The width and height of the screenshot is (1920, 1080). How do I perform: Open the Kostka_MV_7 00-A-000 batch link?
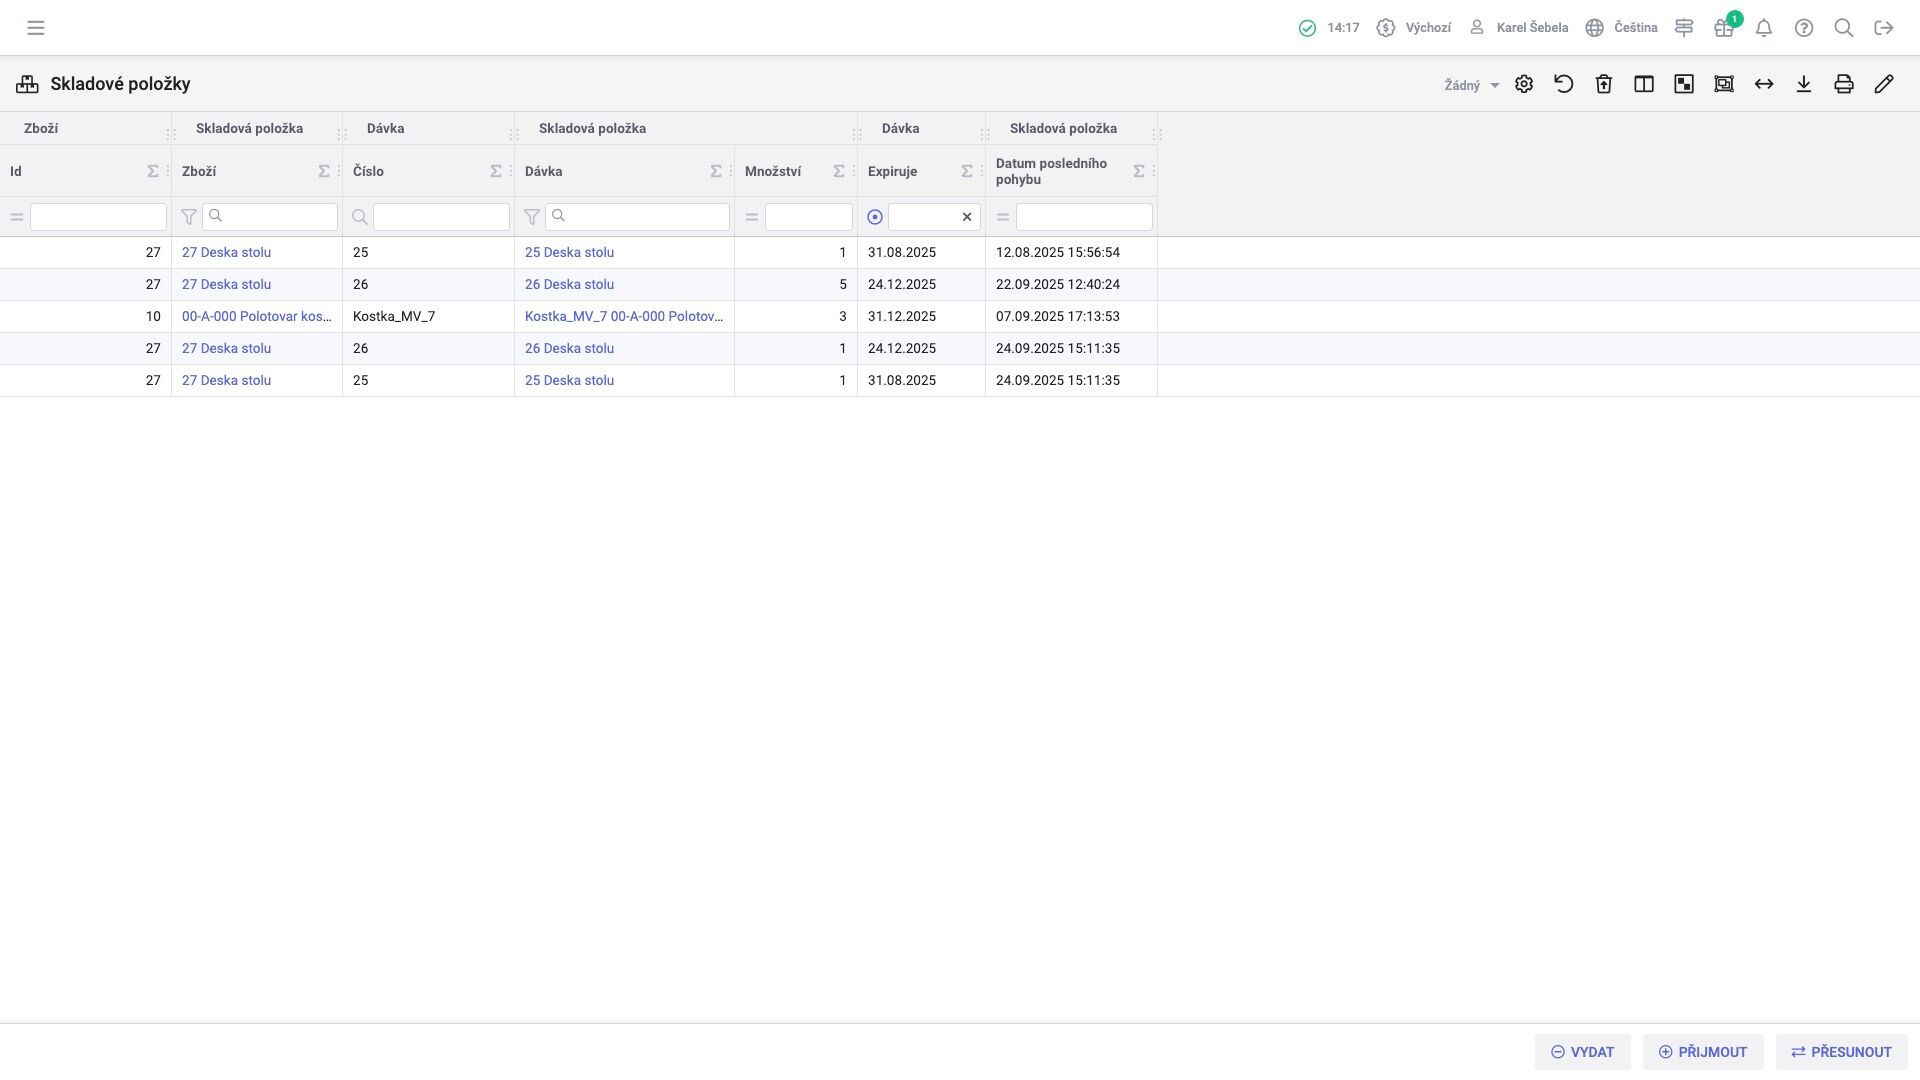pos(623,316)
